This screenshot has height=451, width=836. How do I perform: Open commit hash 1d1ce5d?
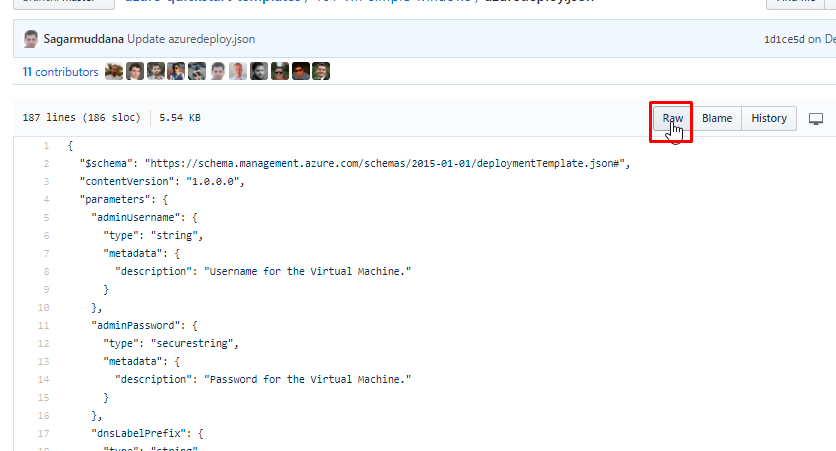pyautogui.click(x=784, y=39)
